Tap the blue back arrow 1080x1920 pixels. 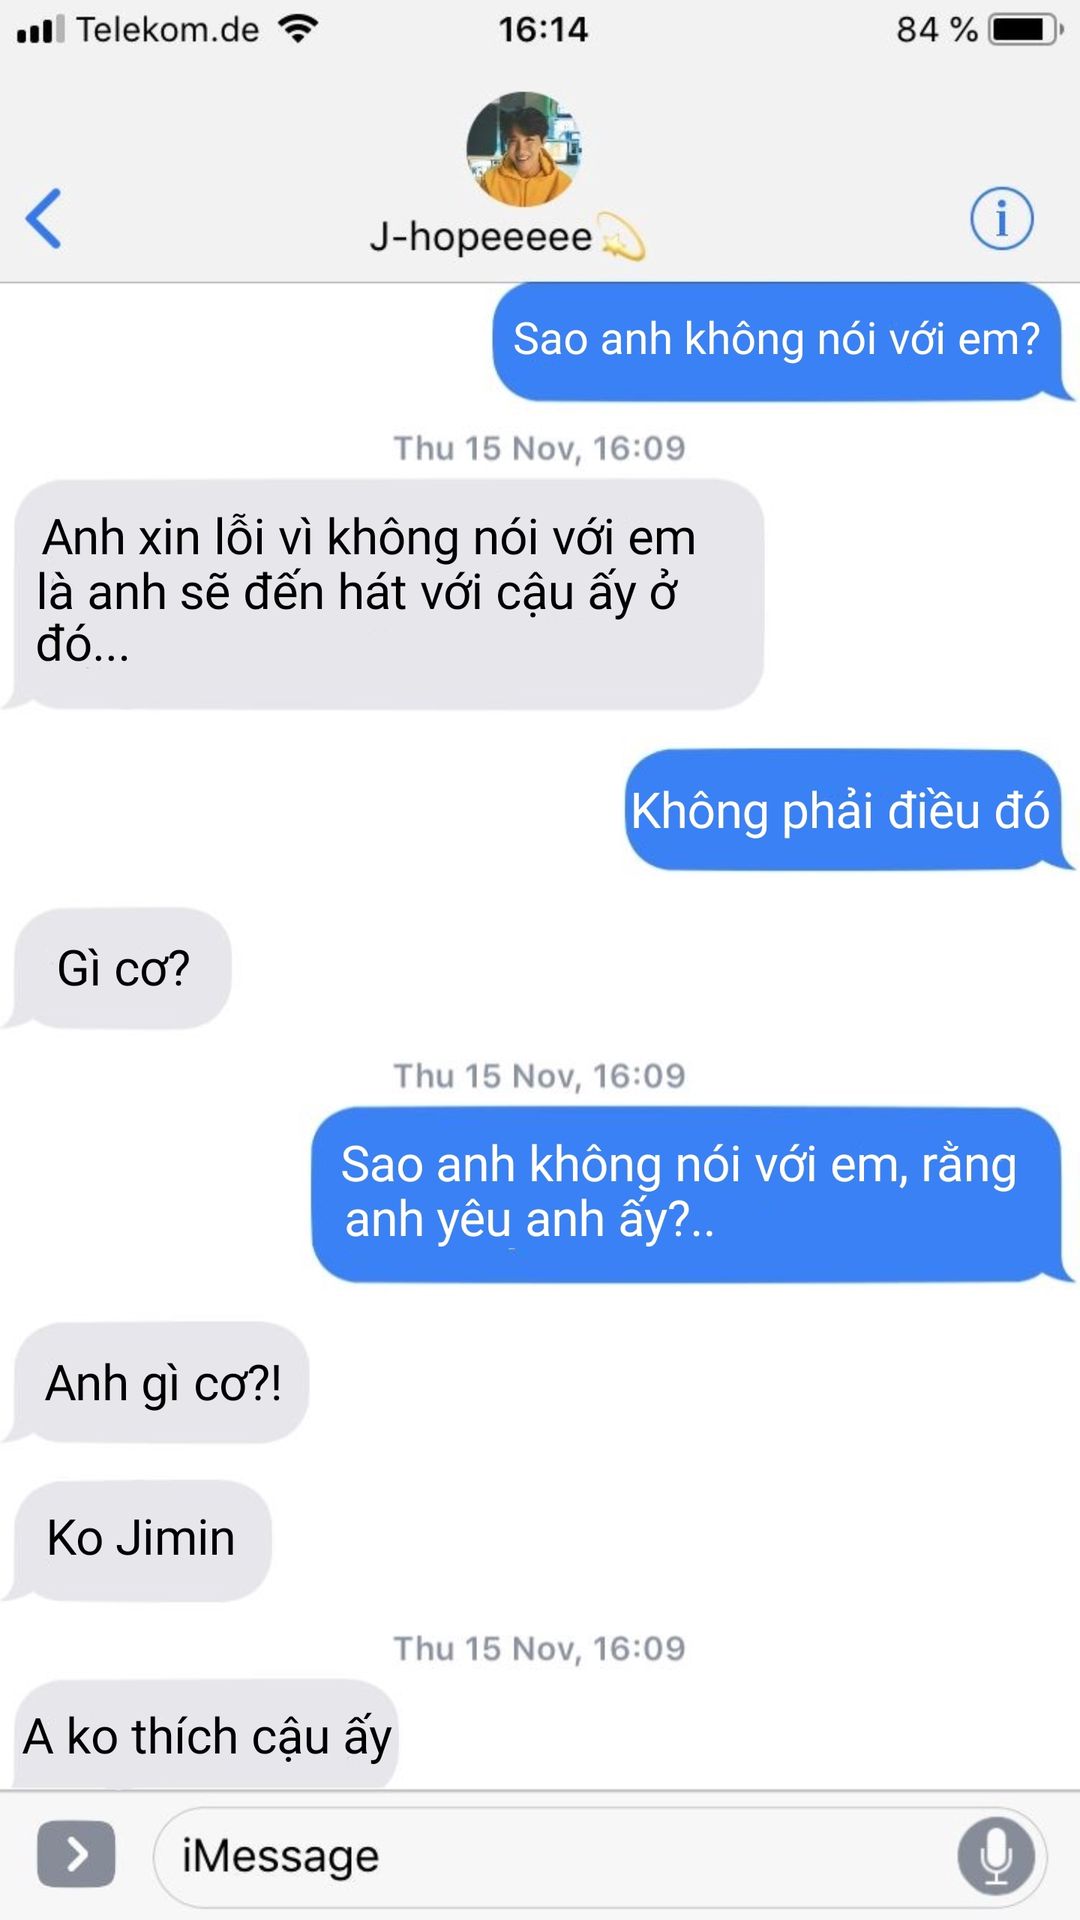(x=44, y=218)
